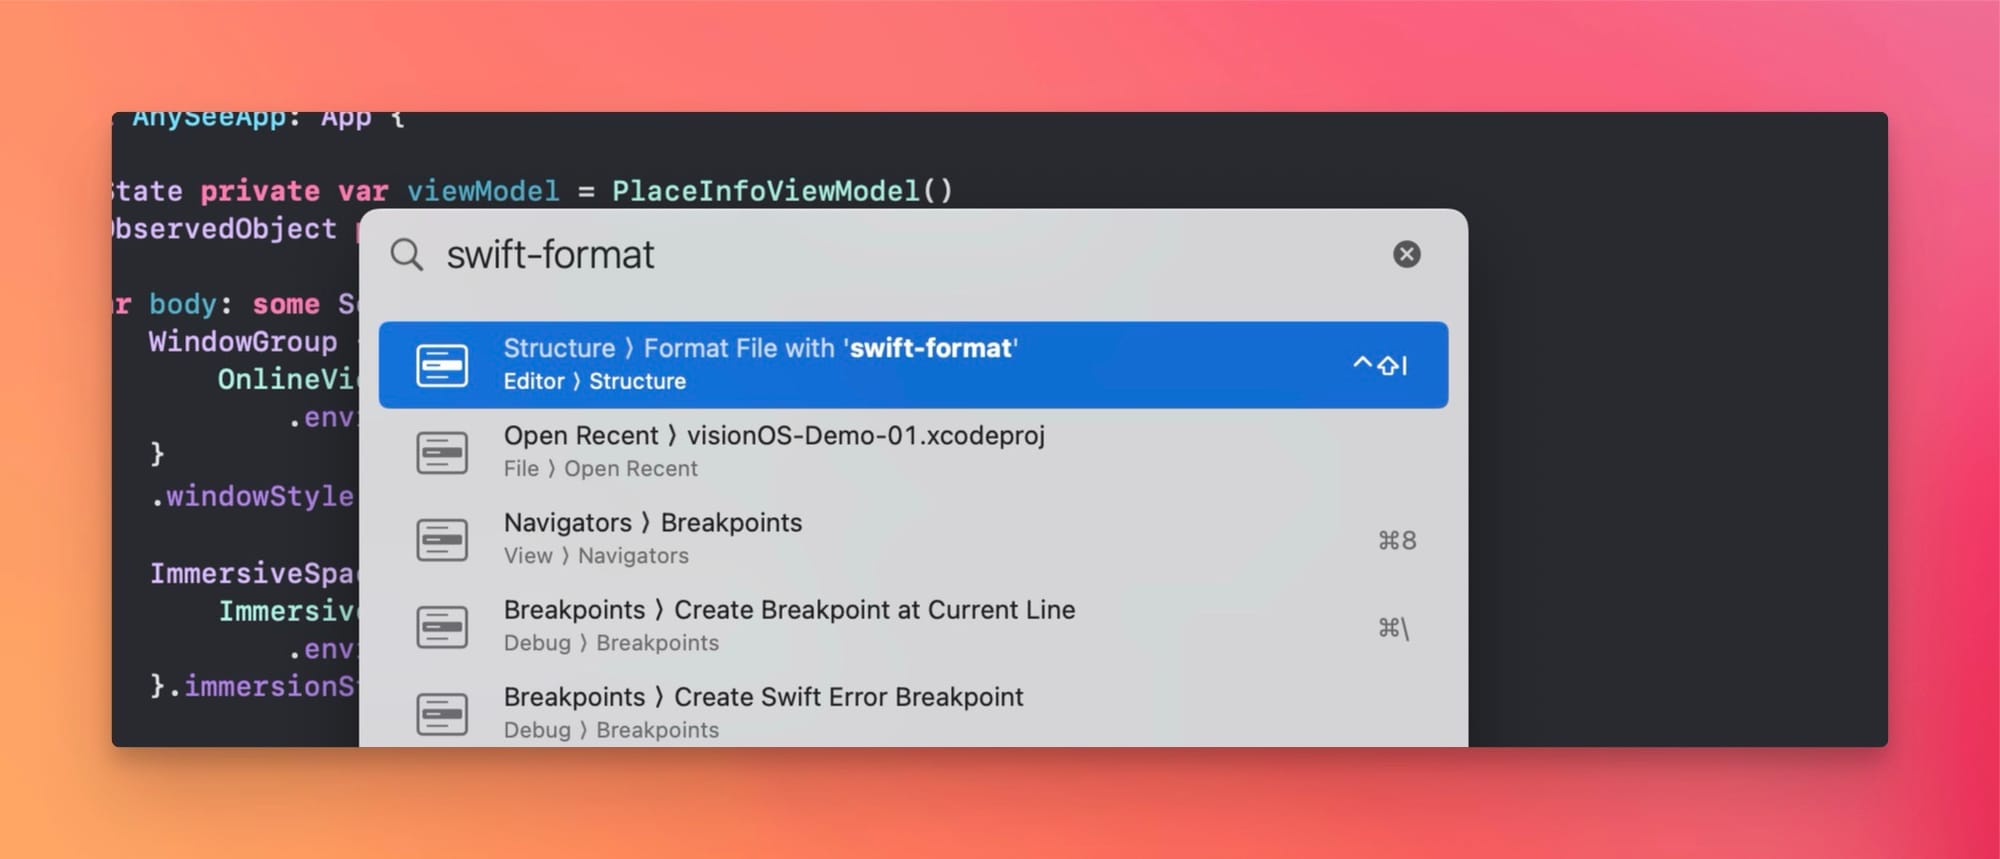
Task: Open recent project visionOS-Demo-01.xcodeproj
Action: click(x=774, y=436)
